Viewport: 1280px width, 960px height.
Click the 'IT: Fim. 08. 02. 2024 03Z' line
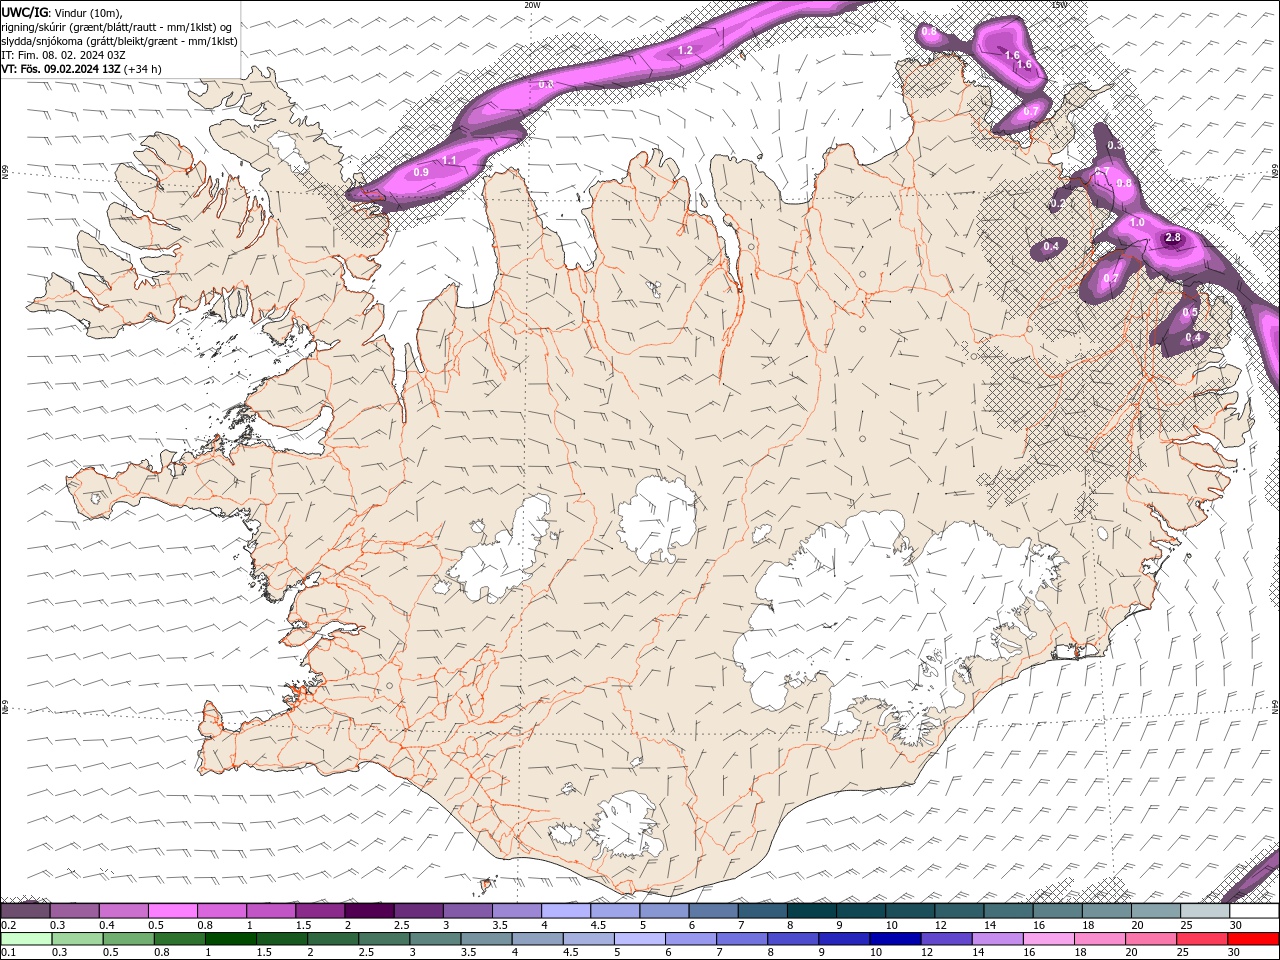point(63,55)
